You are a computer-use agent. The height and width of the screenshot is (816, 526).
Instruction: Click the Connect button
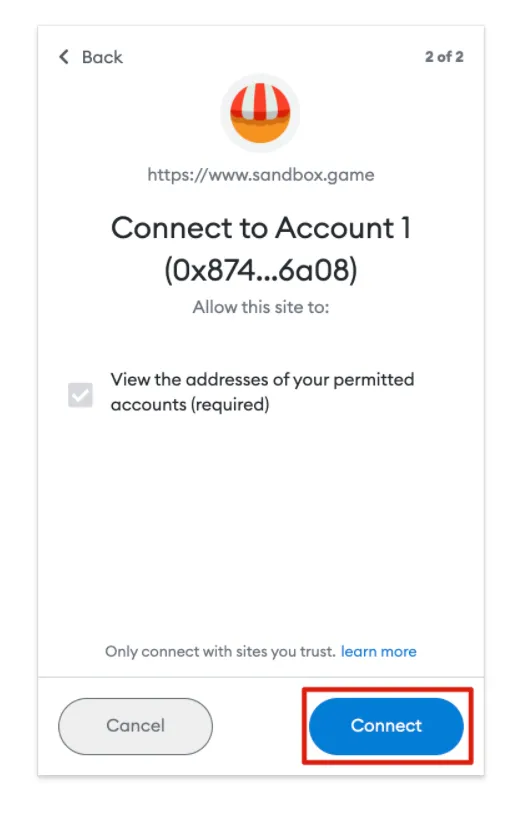click(386, 725)
